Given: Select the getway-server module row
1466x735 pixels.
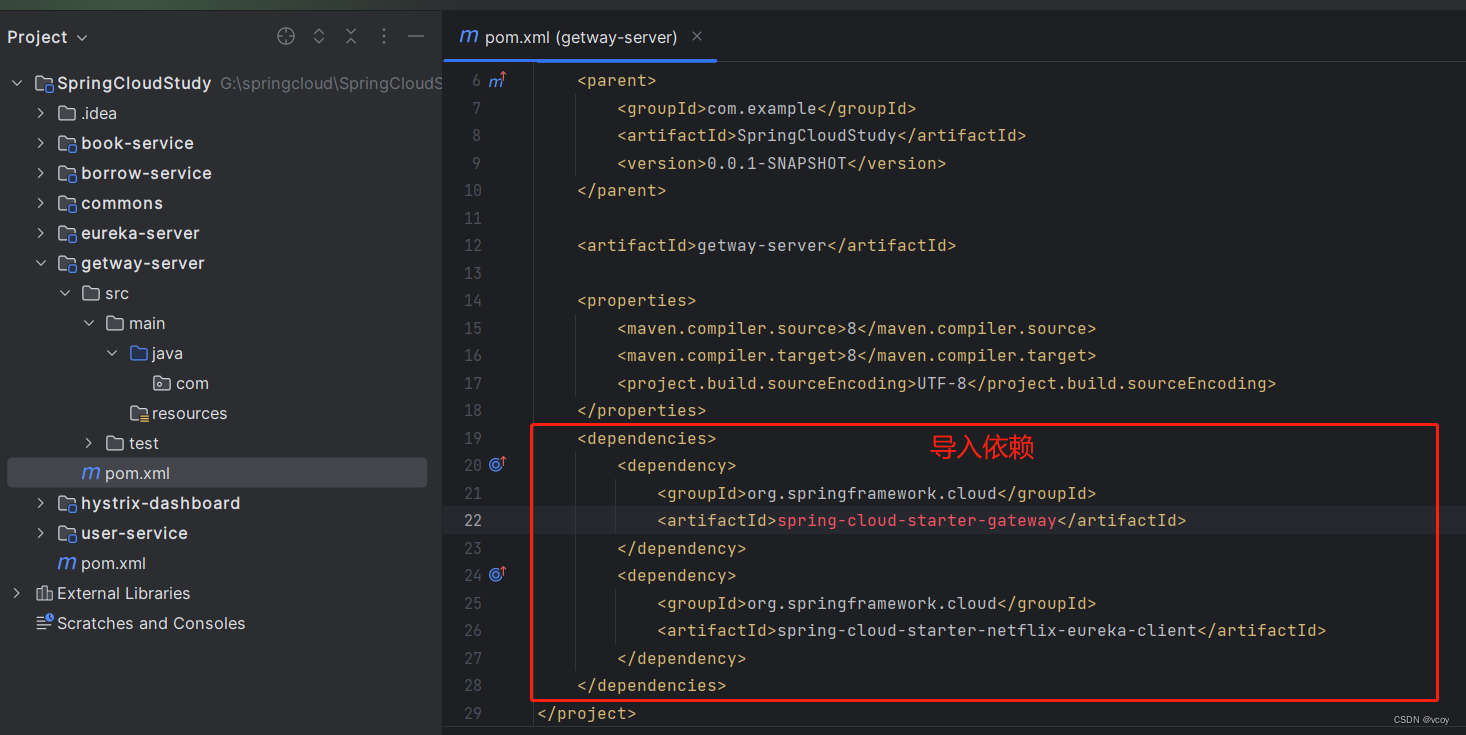Looking at the screenshot, I should pos(143,263).
